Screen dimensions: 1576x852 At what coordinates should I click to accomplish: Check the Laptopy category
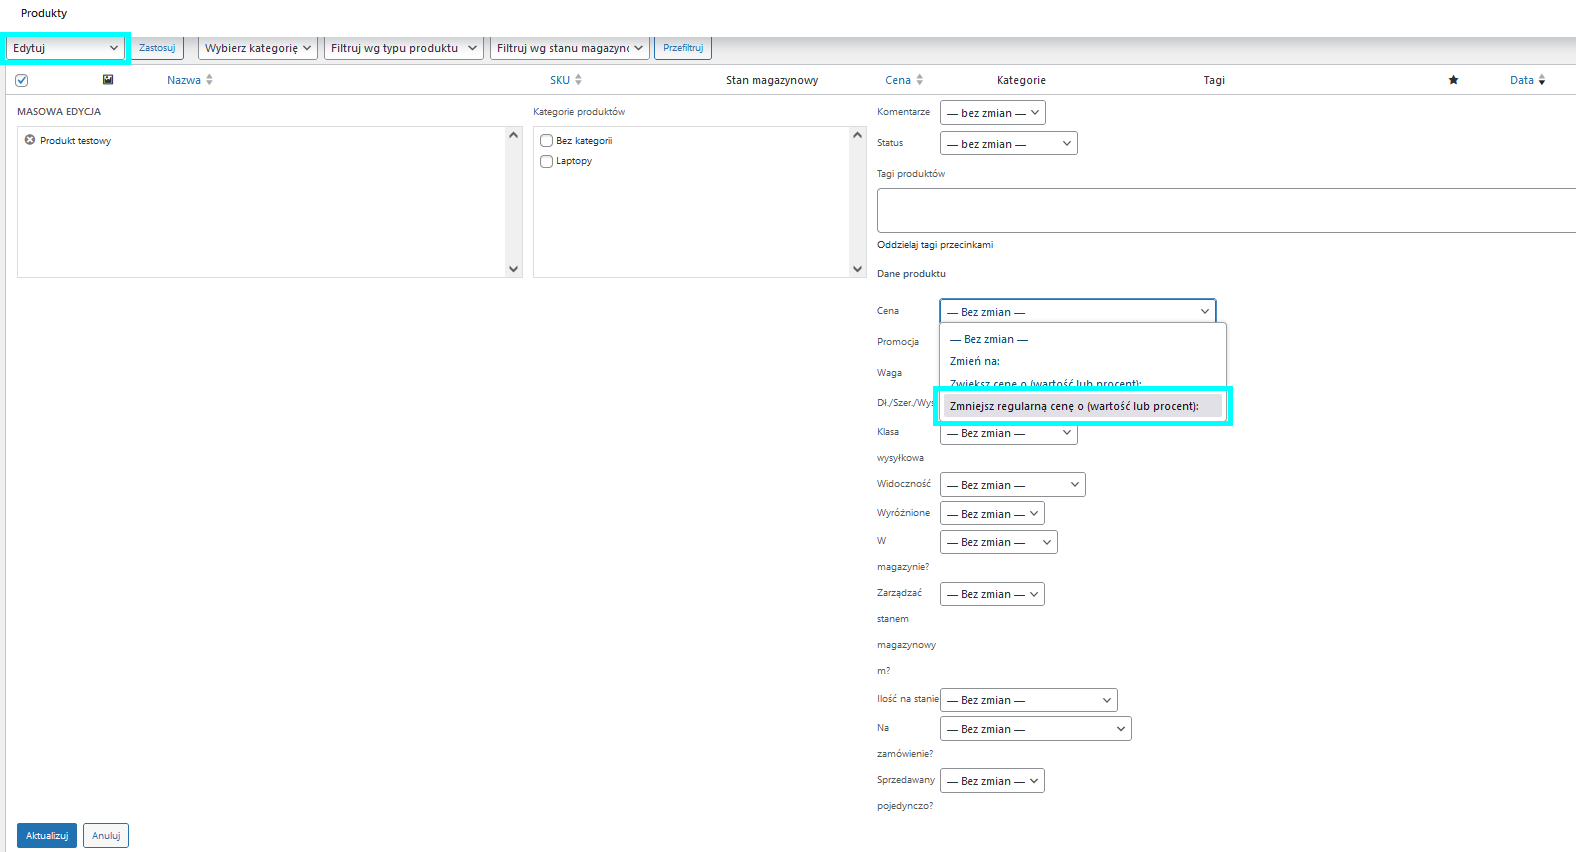(547, 161)
